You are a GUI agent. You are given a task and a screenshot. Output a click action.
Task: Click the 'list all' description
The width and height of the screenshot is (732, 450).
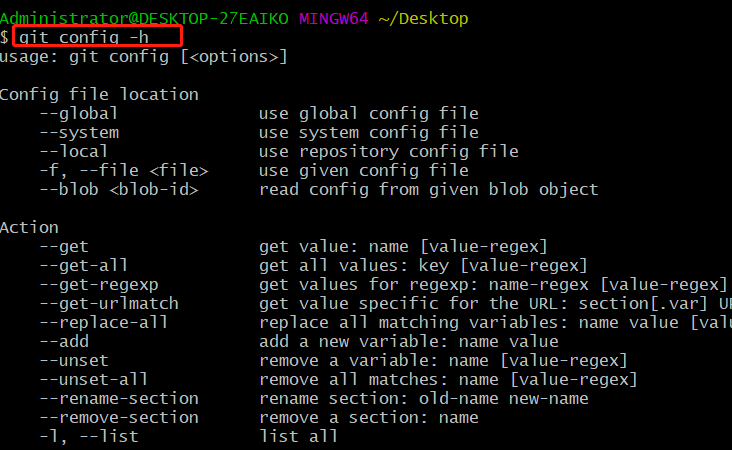tap(298, 436)
